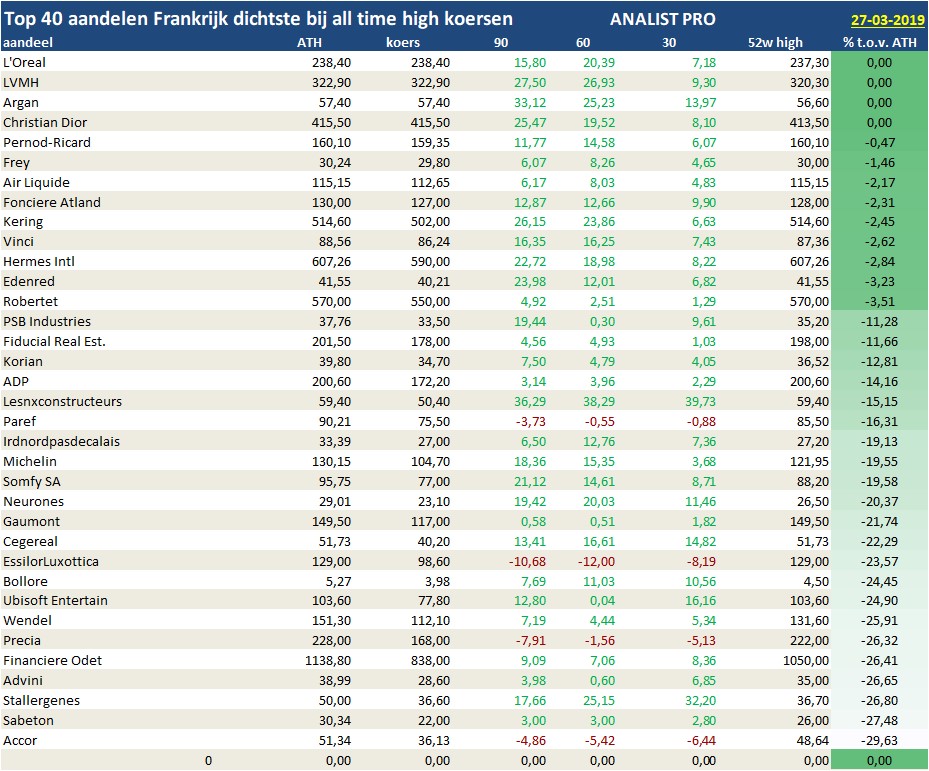The height and width of the screenshot is (771, 929).
Task: Select Accor's % ATH cell -29,63
Action: [x=879, y=741]
